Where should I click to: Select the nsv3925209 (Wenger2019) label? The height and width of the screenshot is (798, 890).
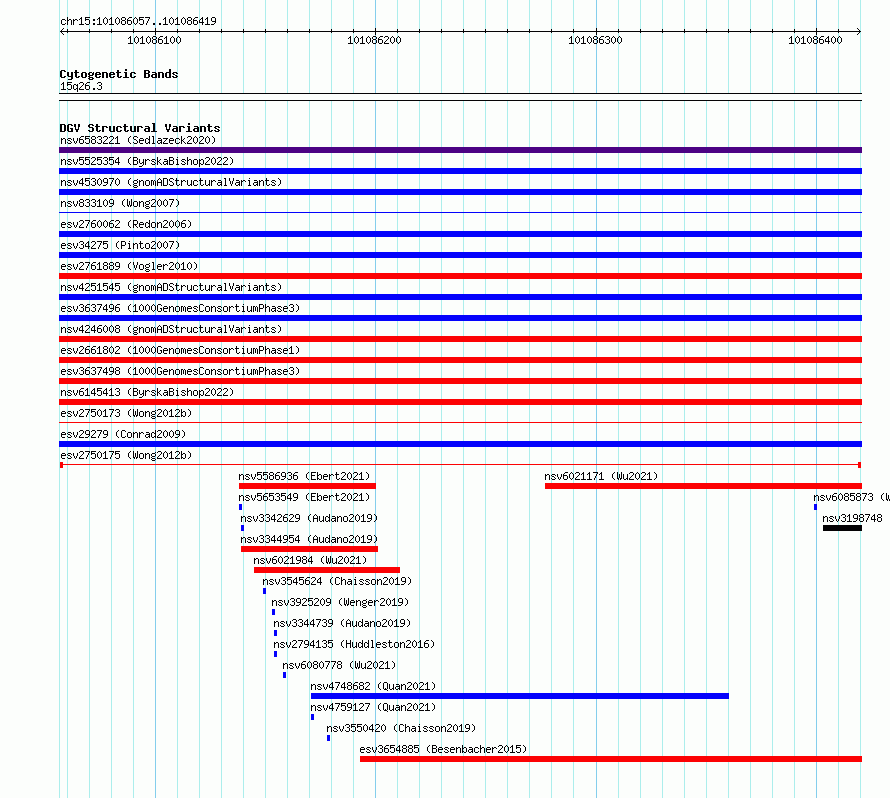(x=340, y=602)
